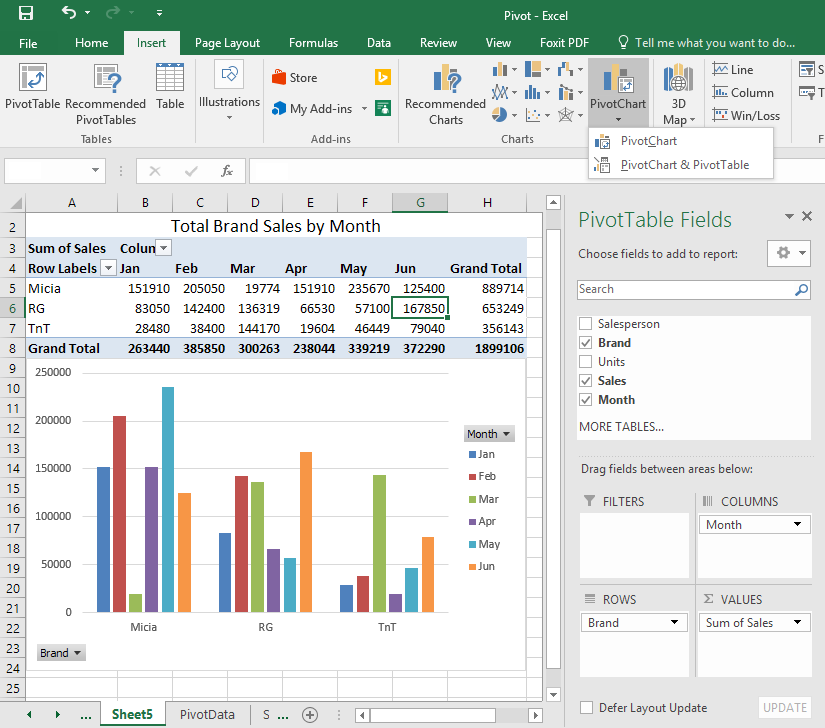Open the Month field button on the chart
Screen dimensions: 825x728
tap(489, 434)
